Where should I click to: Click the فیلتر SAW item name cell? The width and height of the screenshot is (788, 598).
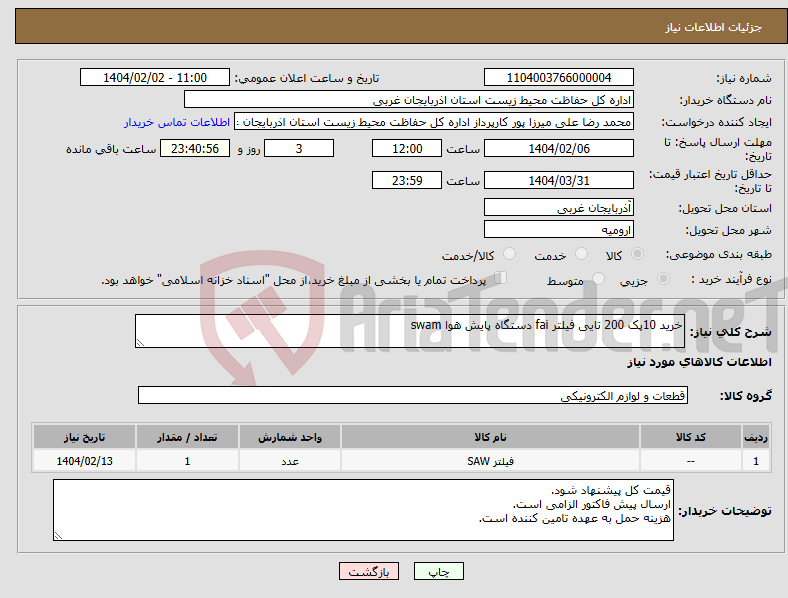coord(490,461)
